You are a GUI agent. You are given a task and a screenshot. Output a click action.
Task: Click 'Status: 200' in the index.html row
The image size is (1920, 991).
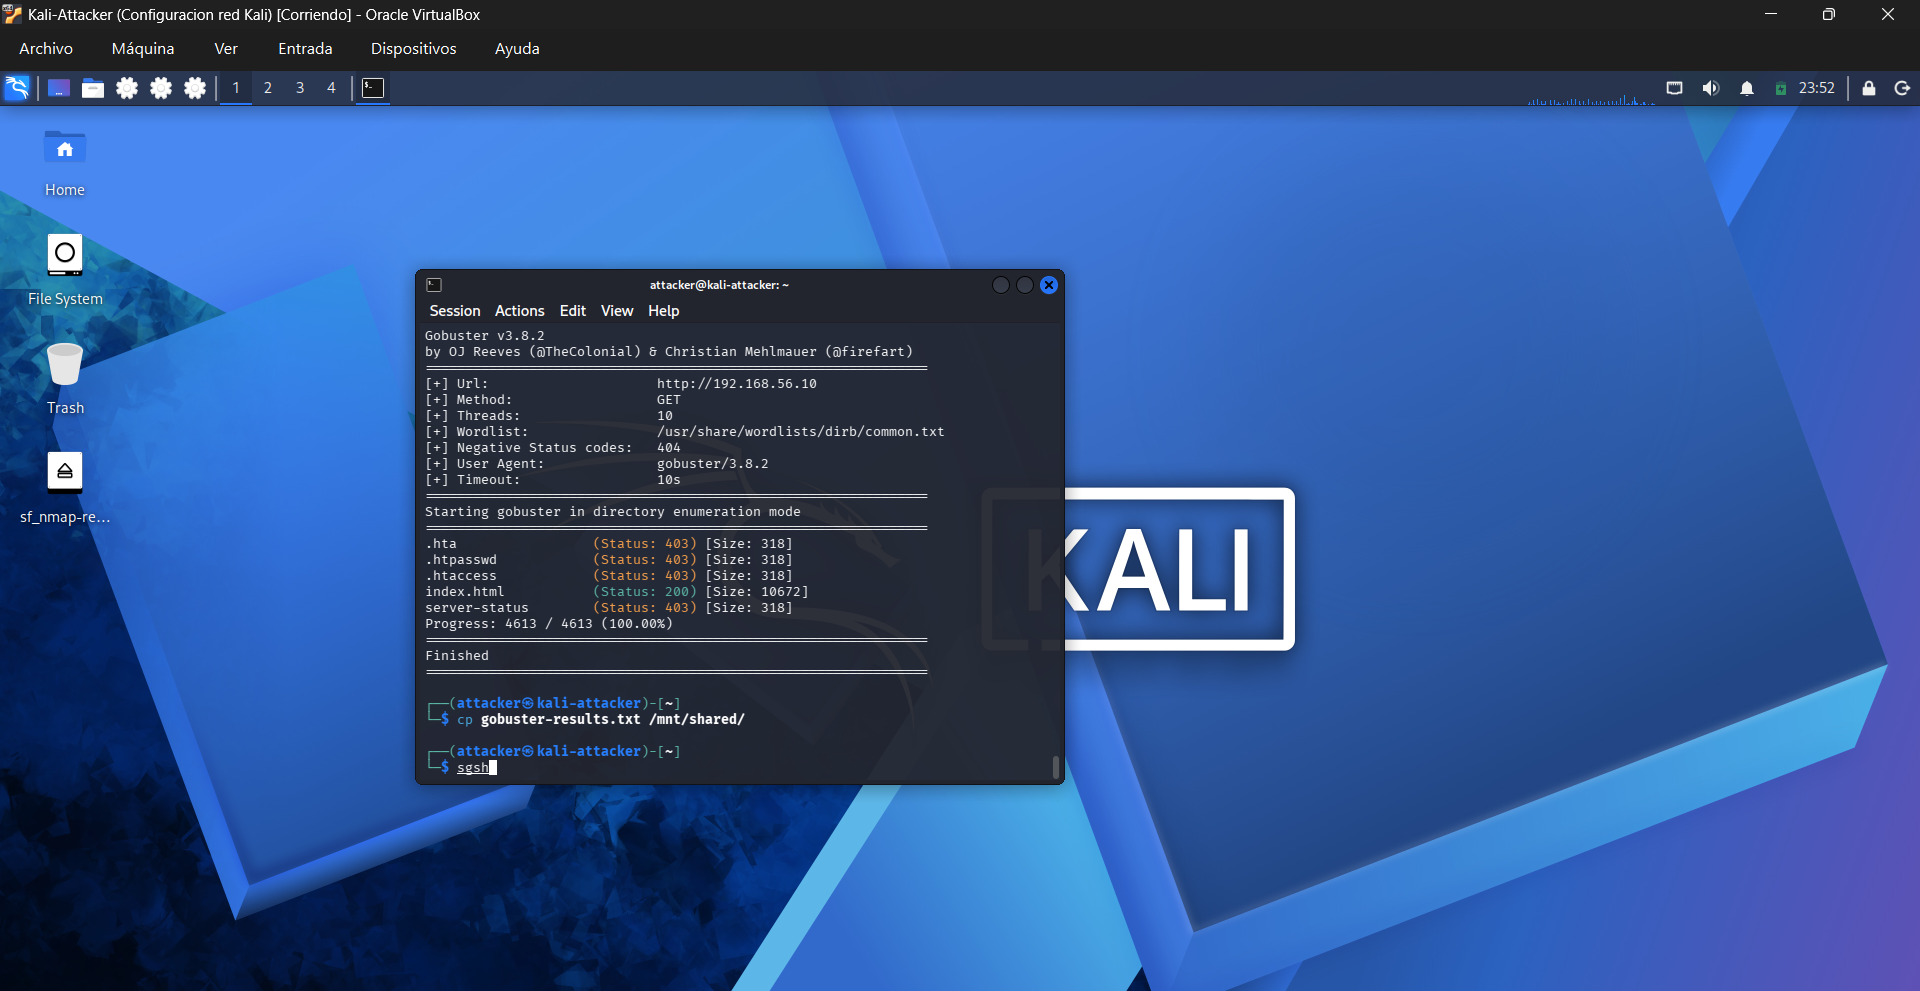point(645,592)
